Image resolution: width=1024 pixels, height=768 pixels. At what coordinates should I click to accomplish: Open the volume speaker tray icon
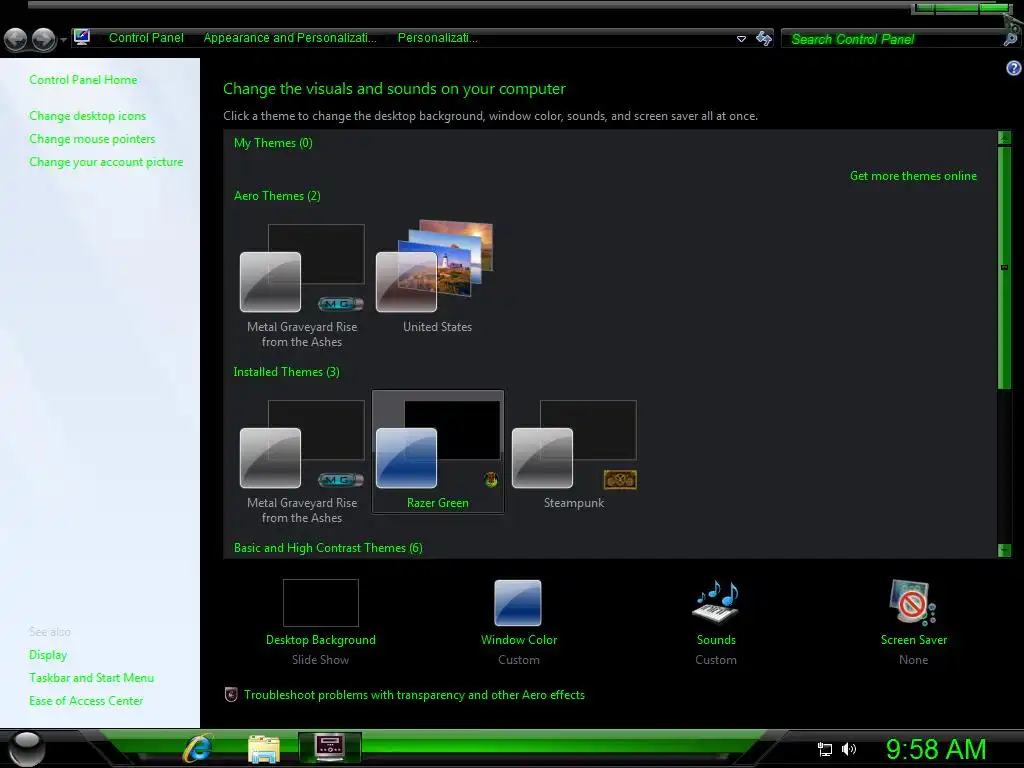(x=848, y=749)
